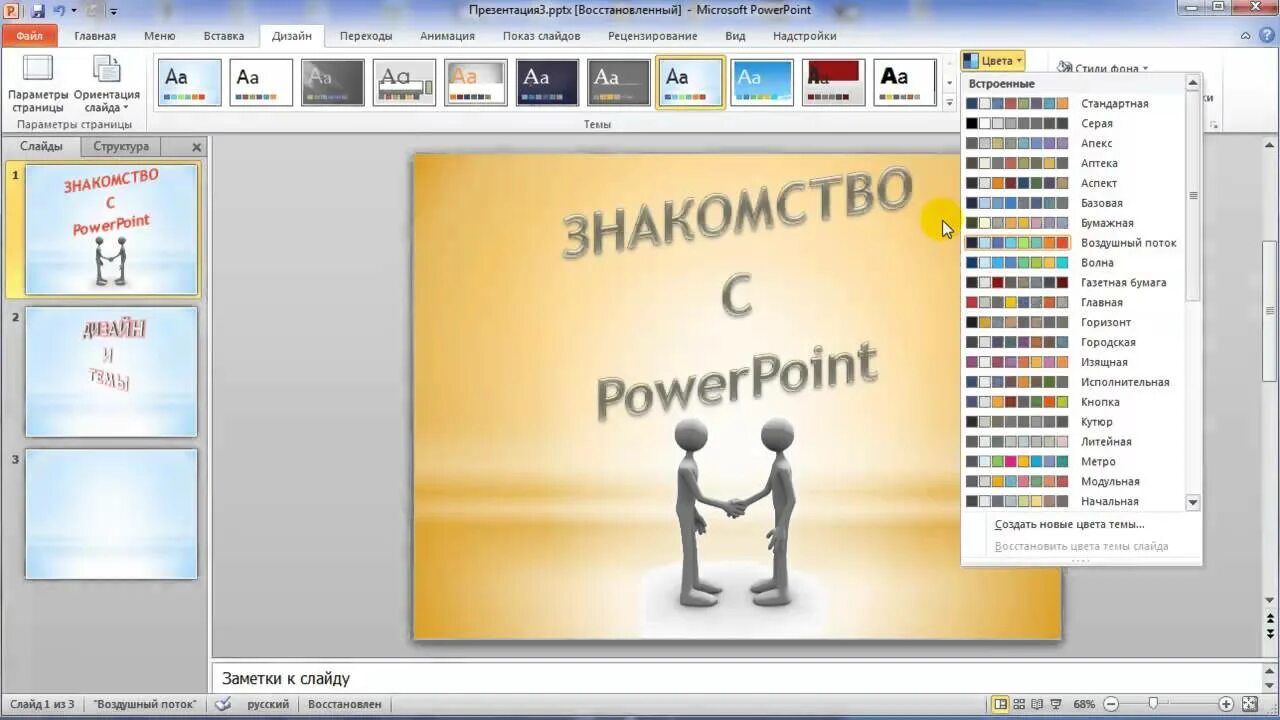1280x720 pixels.
Task: Click the 68% zoom level button
Action: pos(1084,704)
